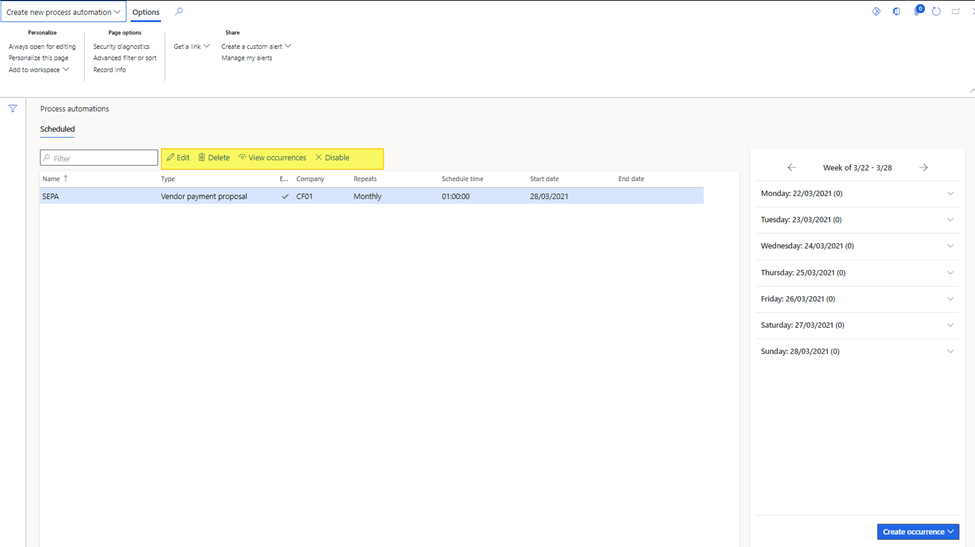The image size is (975, 547).
Task: Select the Scheduled tab
Action: click(57, 129)
